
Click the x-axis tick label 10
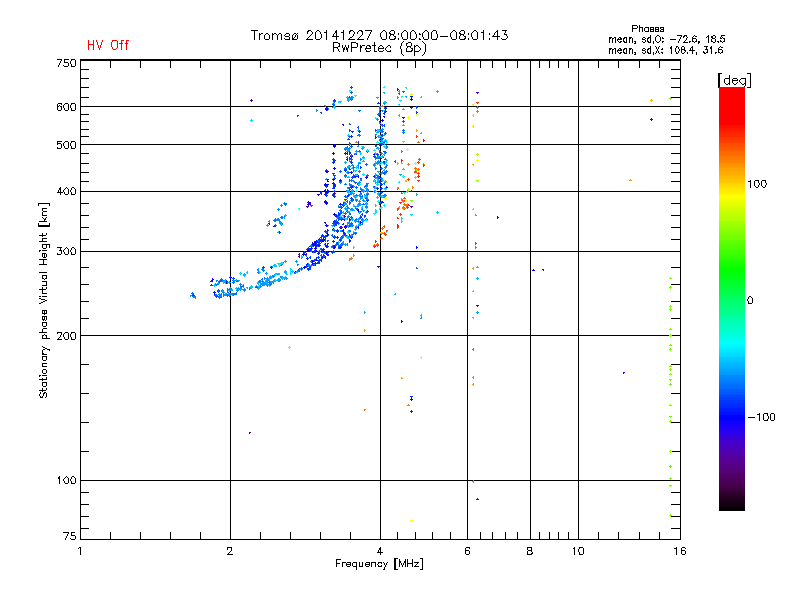(x=578, y=551)
